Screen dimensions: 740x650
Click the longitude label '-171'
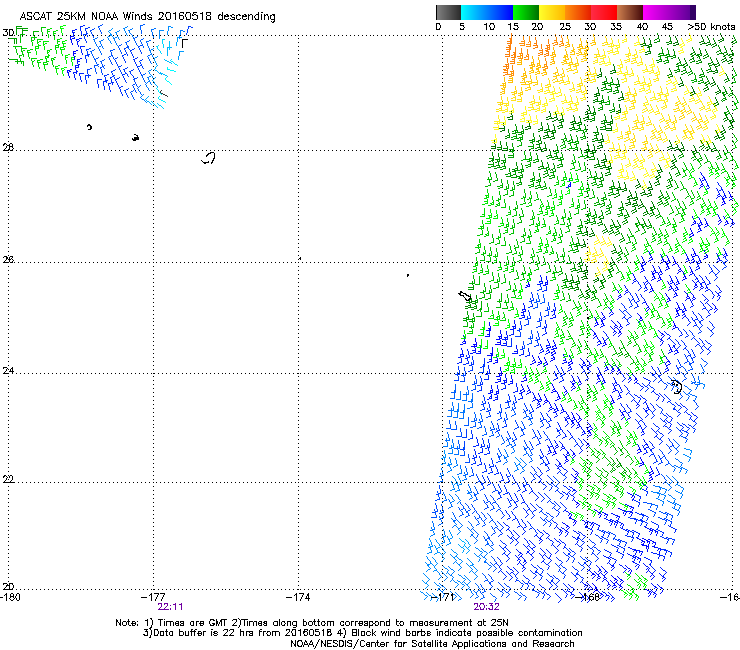443,597
